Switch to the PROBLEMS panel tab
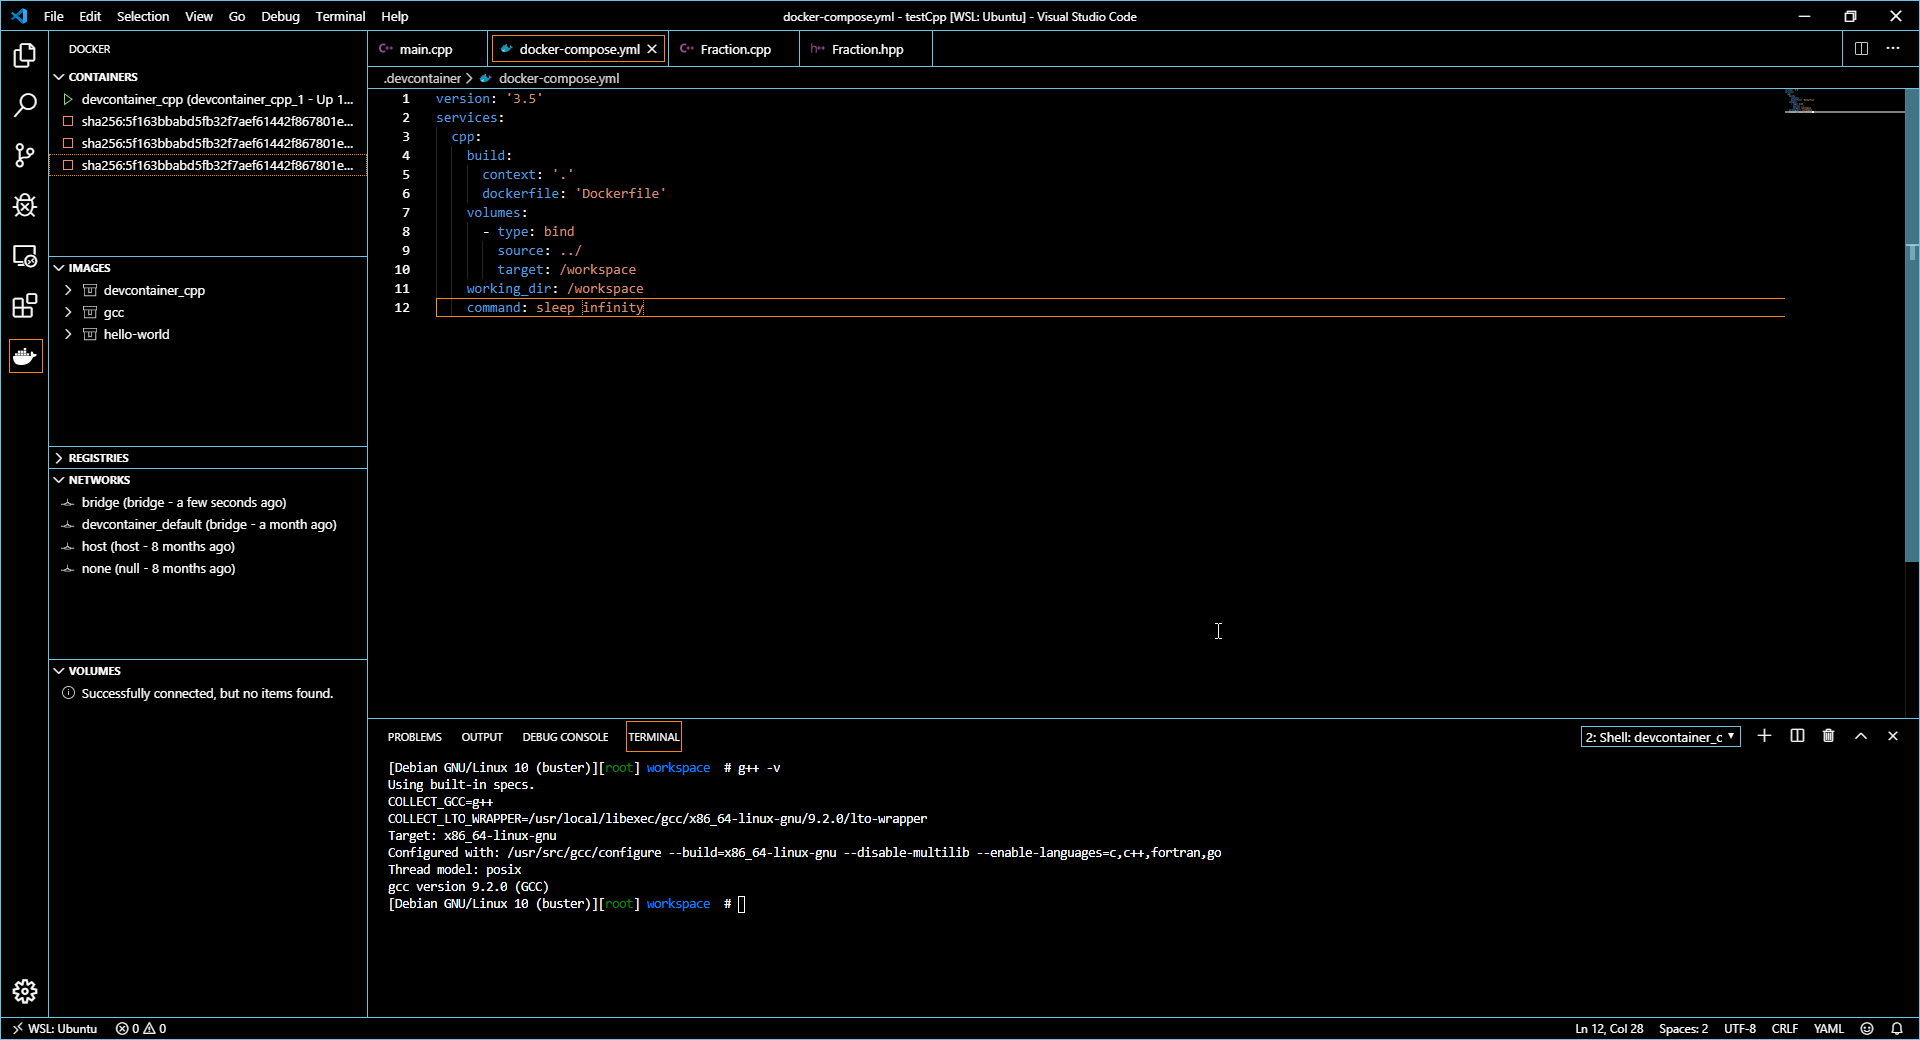 [414, 737]
